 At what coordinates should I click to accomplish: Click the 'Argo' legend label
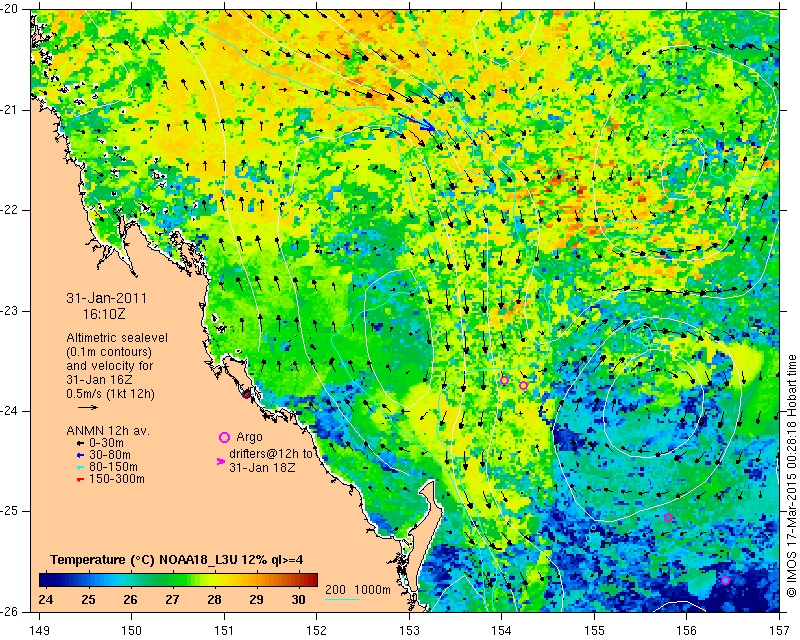pyautogui.click(x=249, y=437)
